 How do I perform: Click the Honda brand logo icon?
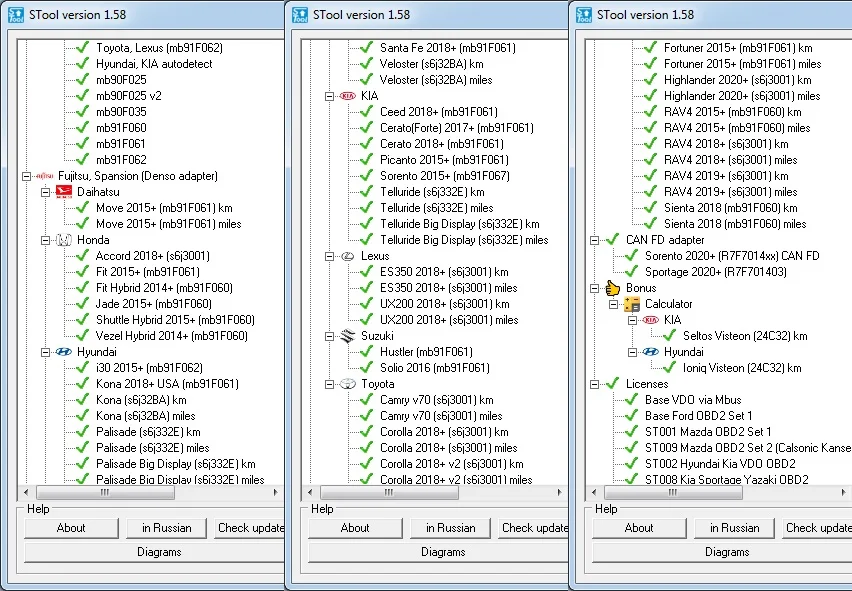(x=64, y=240)
